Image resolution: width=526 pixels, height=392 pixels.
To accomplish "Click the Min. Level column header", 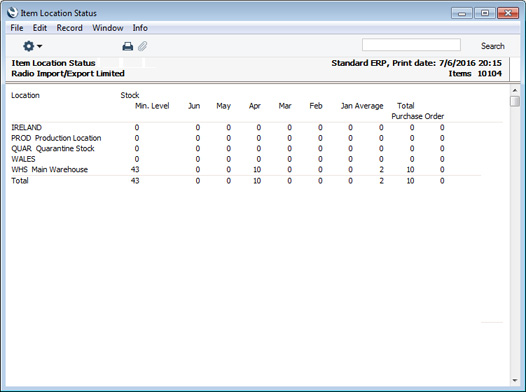I will pos(152,106).
